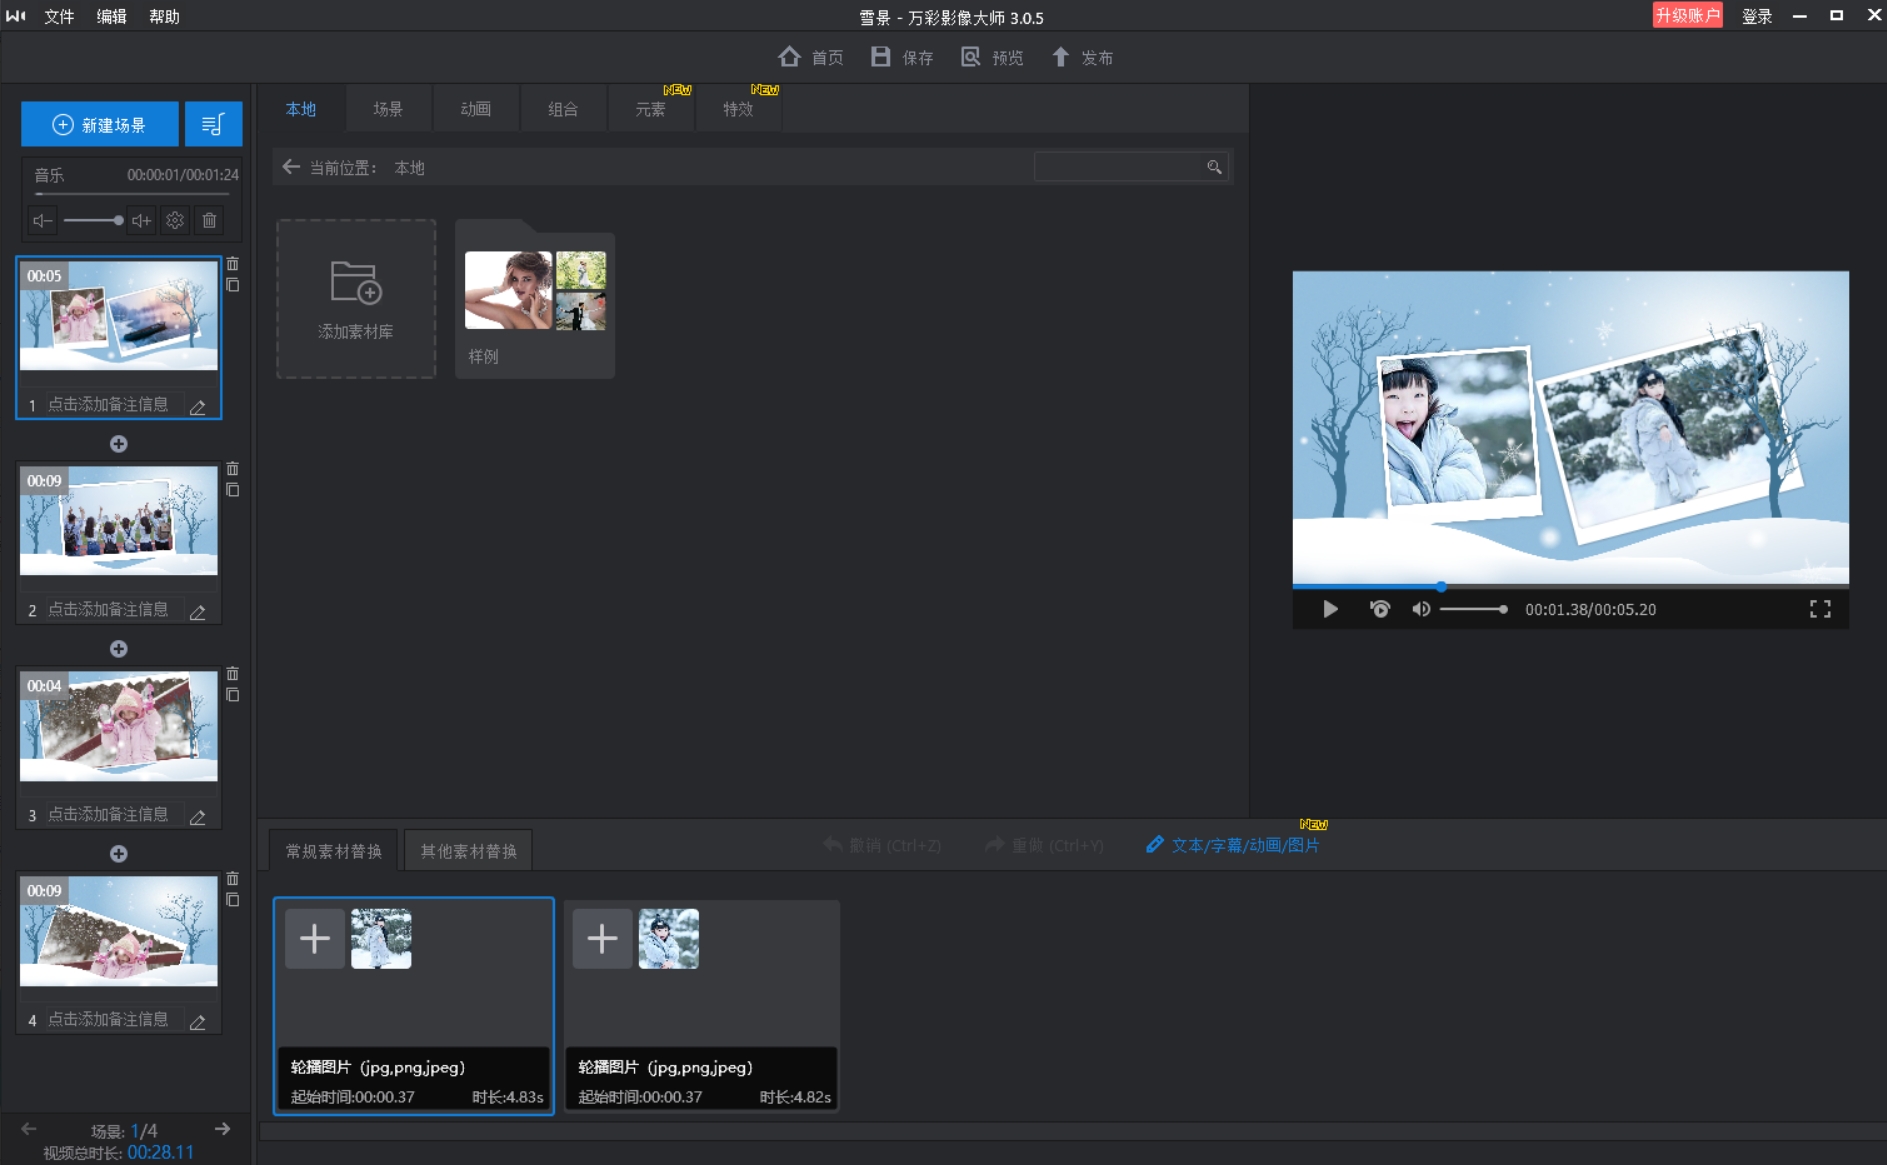Viewport: 1887px width, 1165px height.
Task: Open music settings gear icon
Action: point(175,220)
